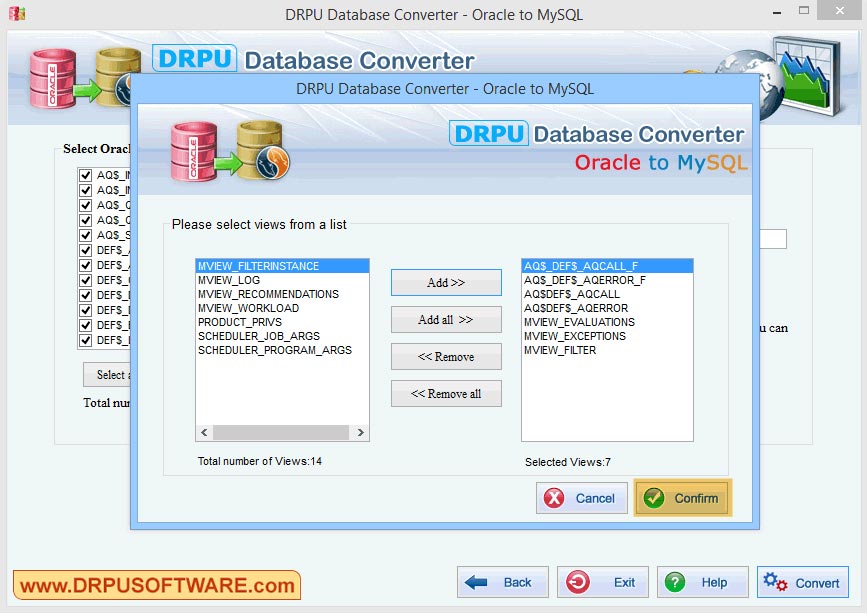Click the red X icon on Cancel
This screenshot has width=867, height=614.
(553, 498)
